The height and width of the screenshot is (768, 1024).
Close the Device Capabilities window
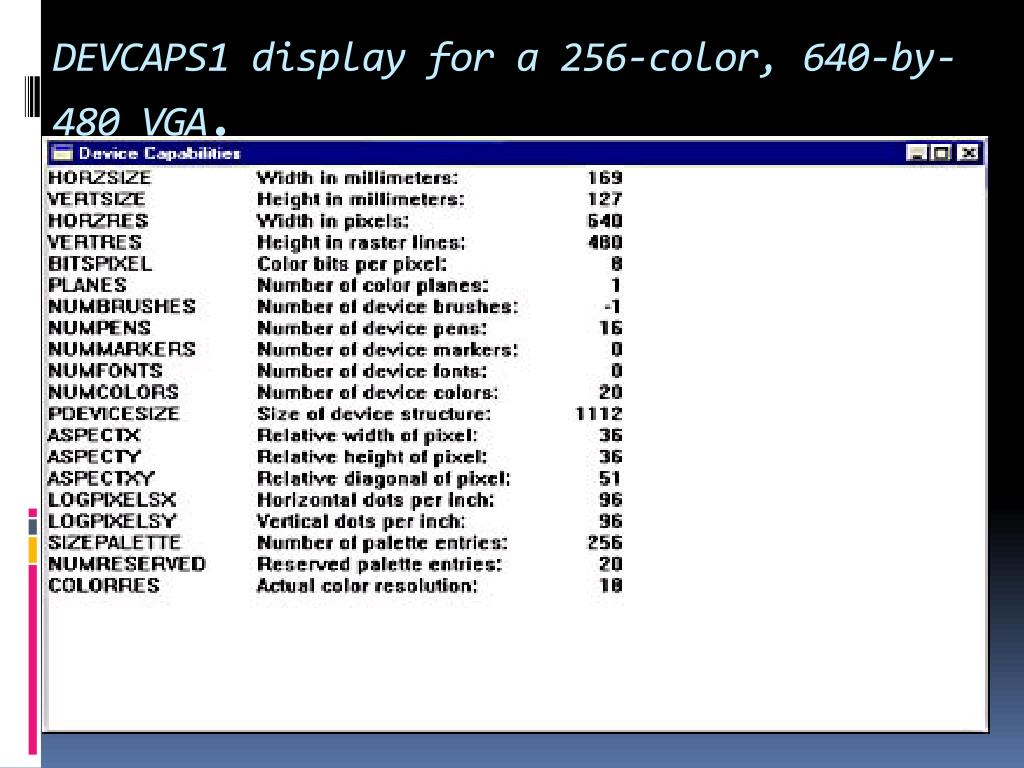click(968, 153)
